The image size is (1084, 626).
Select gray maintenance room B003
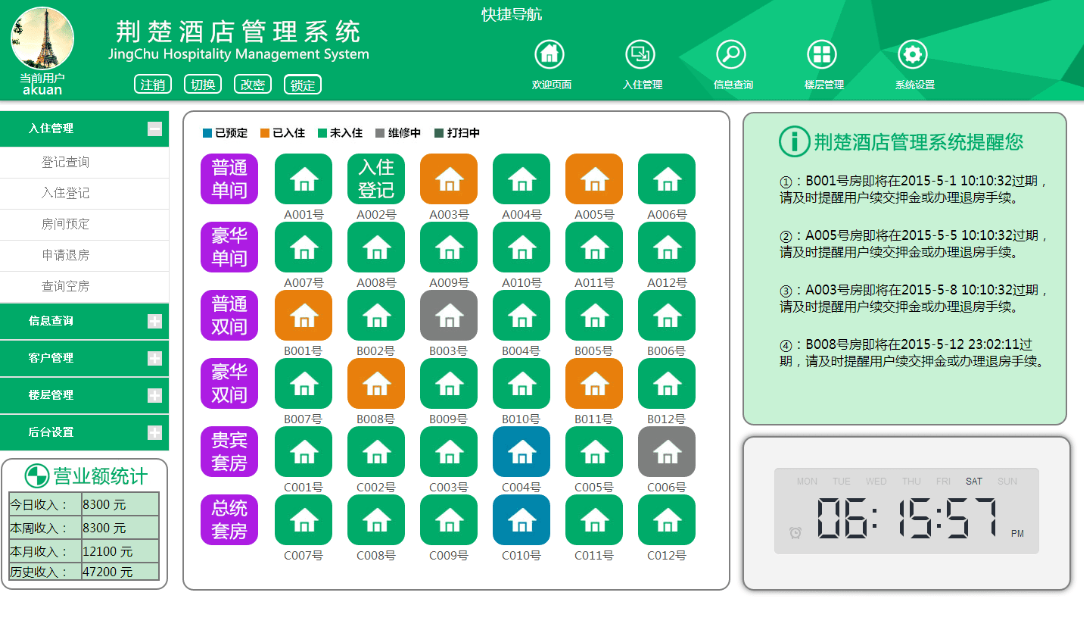449,315
